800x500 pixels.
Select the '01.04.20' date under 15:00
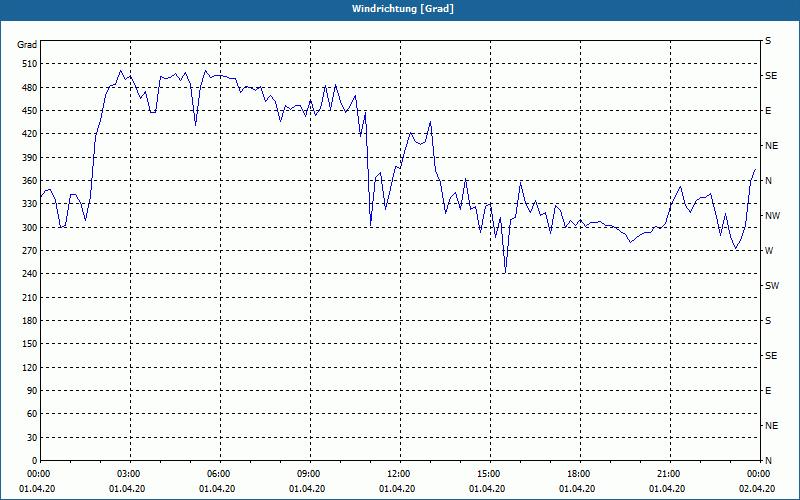487,489
